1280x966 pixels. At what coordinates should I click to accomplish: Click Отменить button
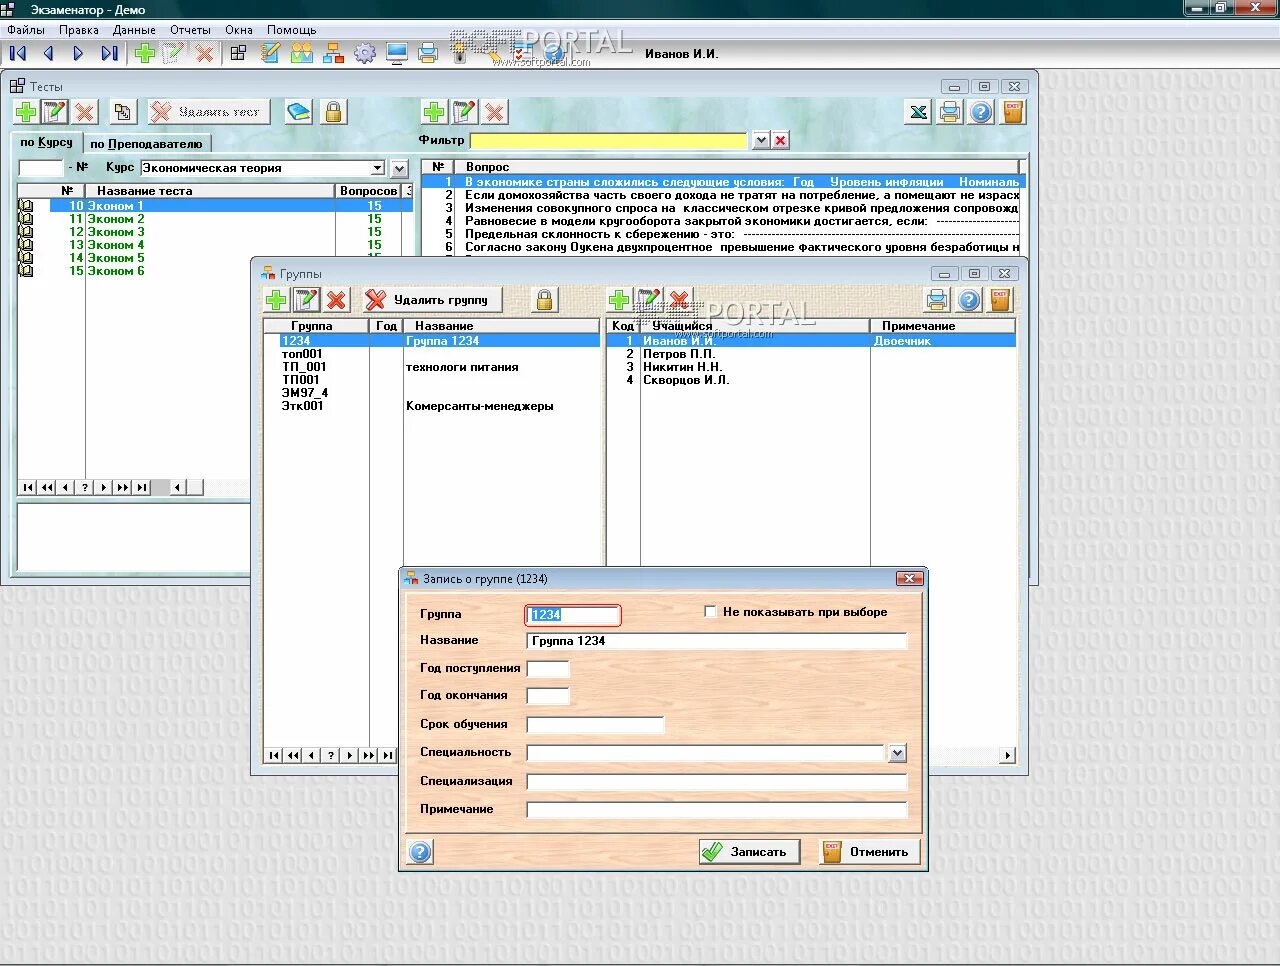pos(869,852)
